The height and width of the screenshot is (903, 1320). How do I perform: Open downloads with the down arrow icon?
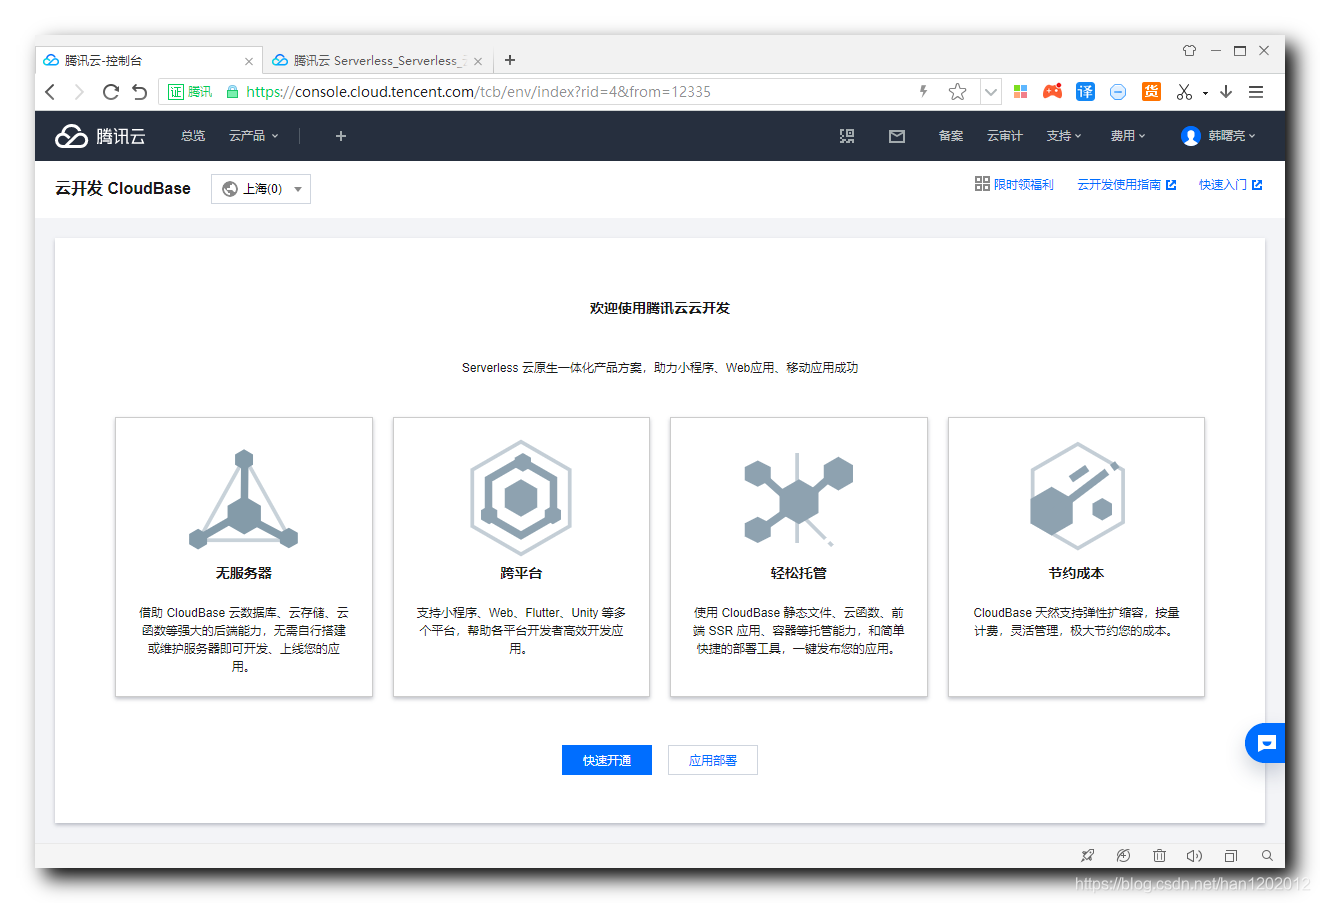pyautogui.click(x=1226, y=92)
